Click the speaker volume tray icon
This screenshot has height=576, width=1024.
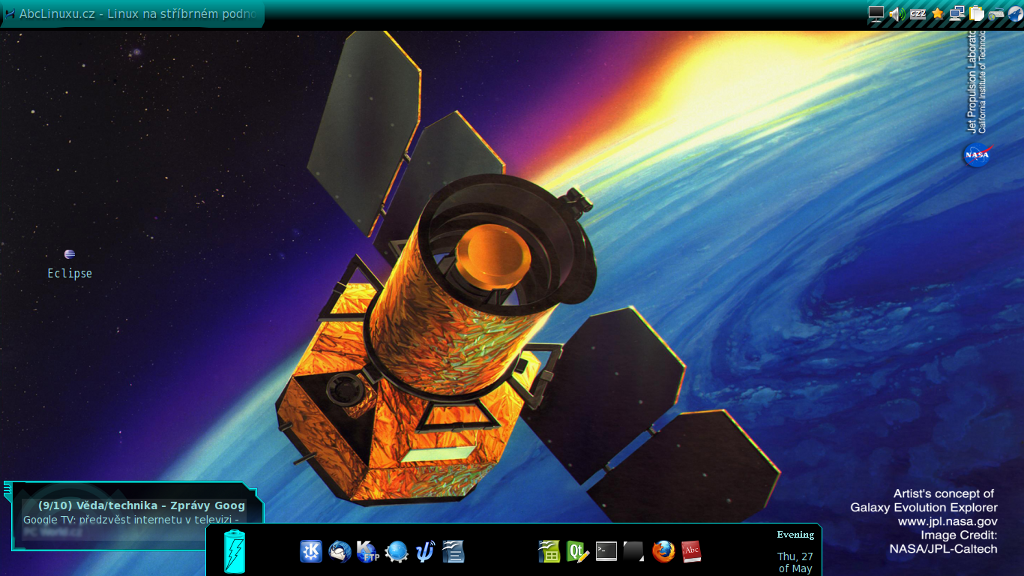[x=897, y=14]
